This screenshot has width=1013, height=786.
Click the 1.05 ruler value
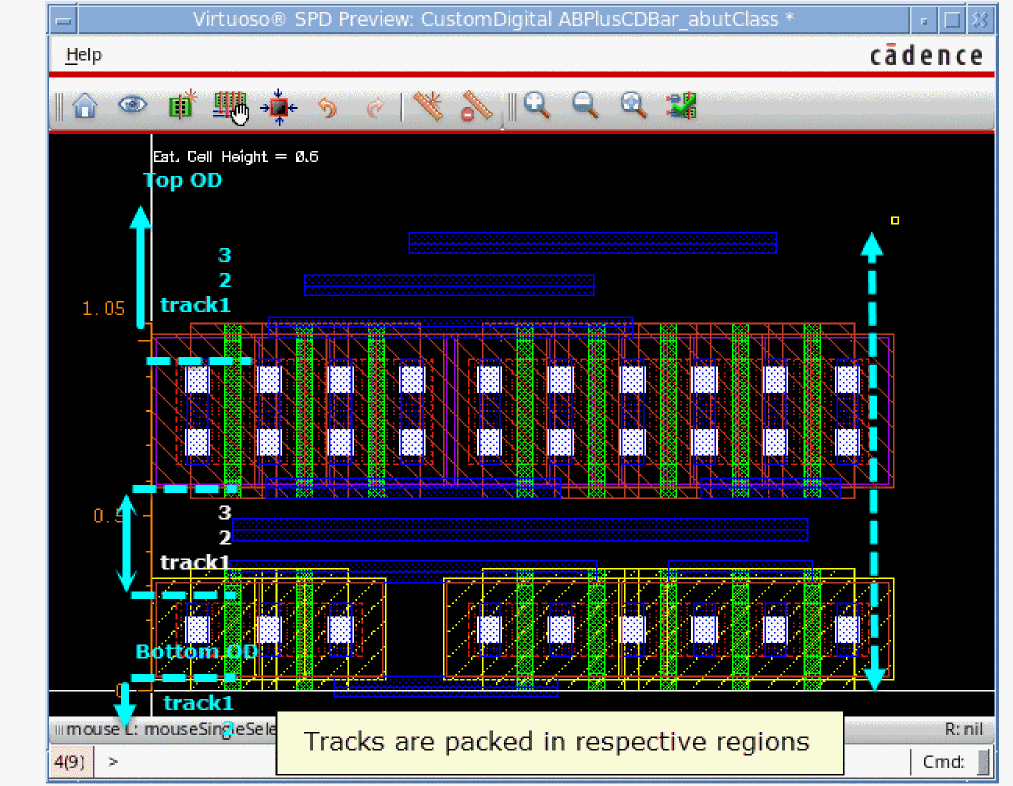[x=103, y=308]
